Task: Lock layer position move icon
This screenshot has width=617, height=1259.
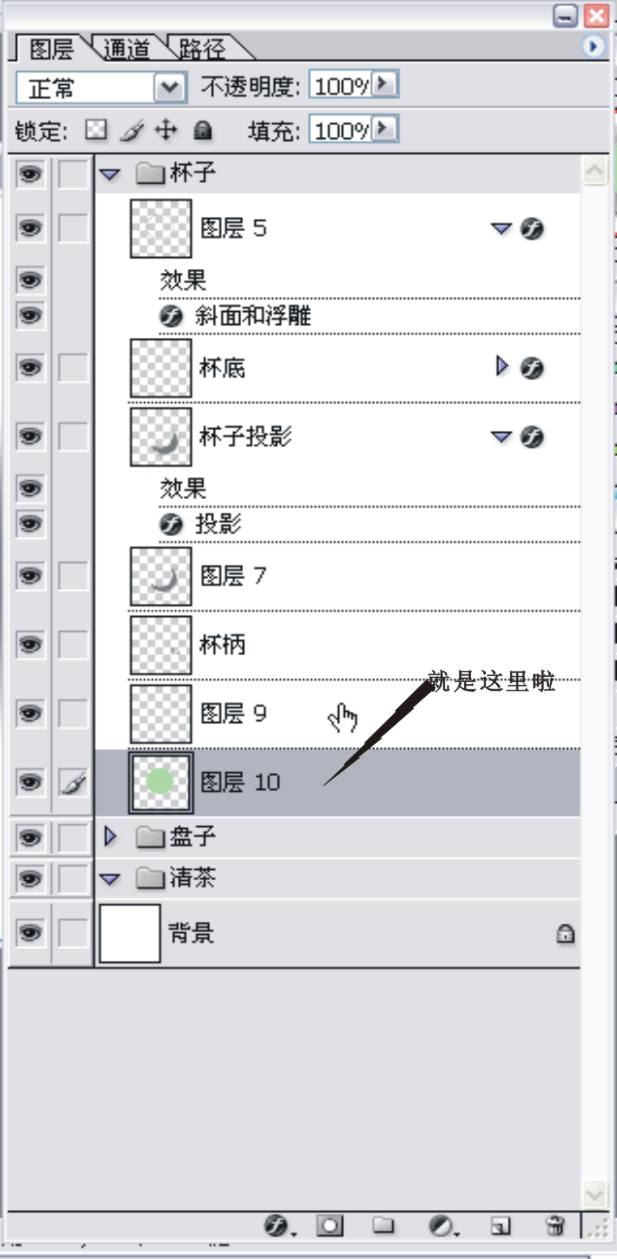Action: [165, 130]
